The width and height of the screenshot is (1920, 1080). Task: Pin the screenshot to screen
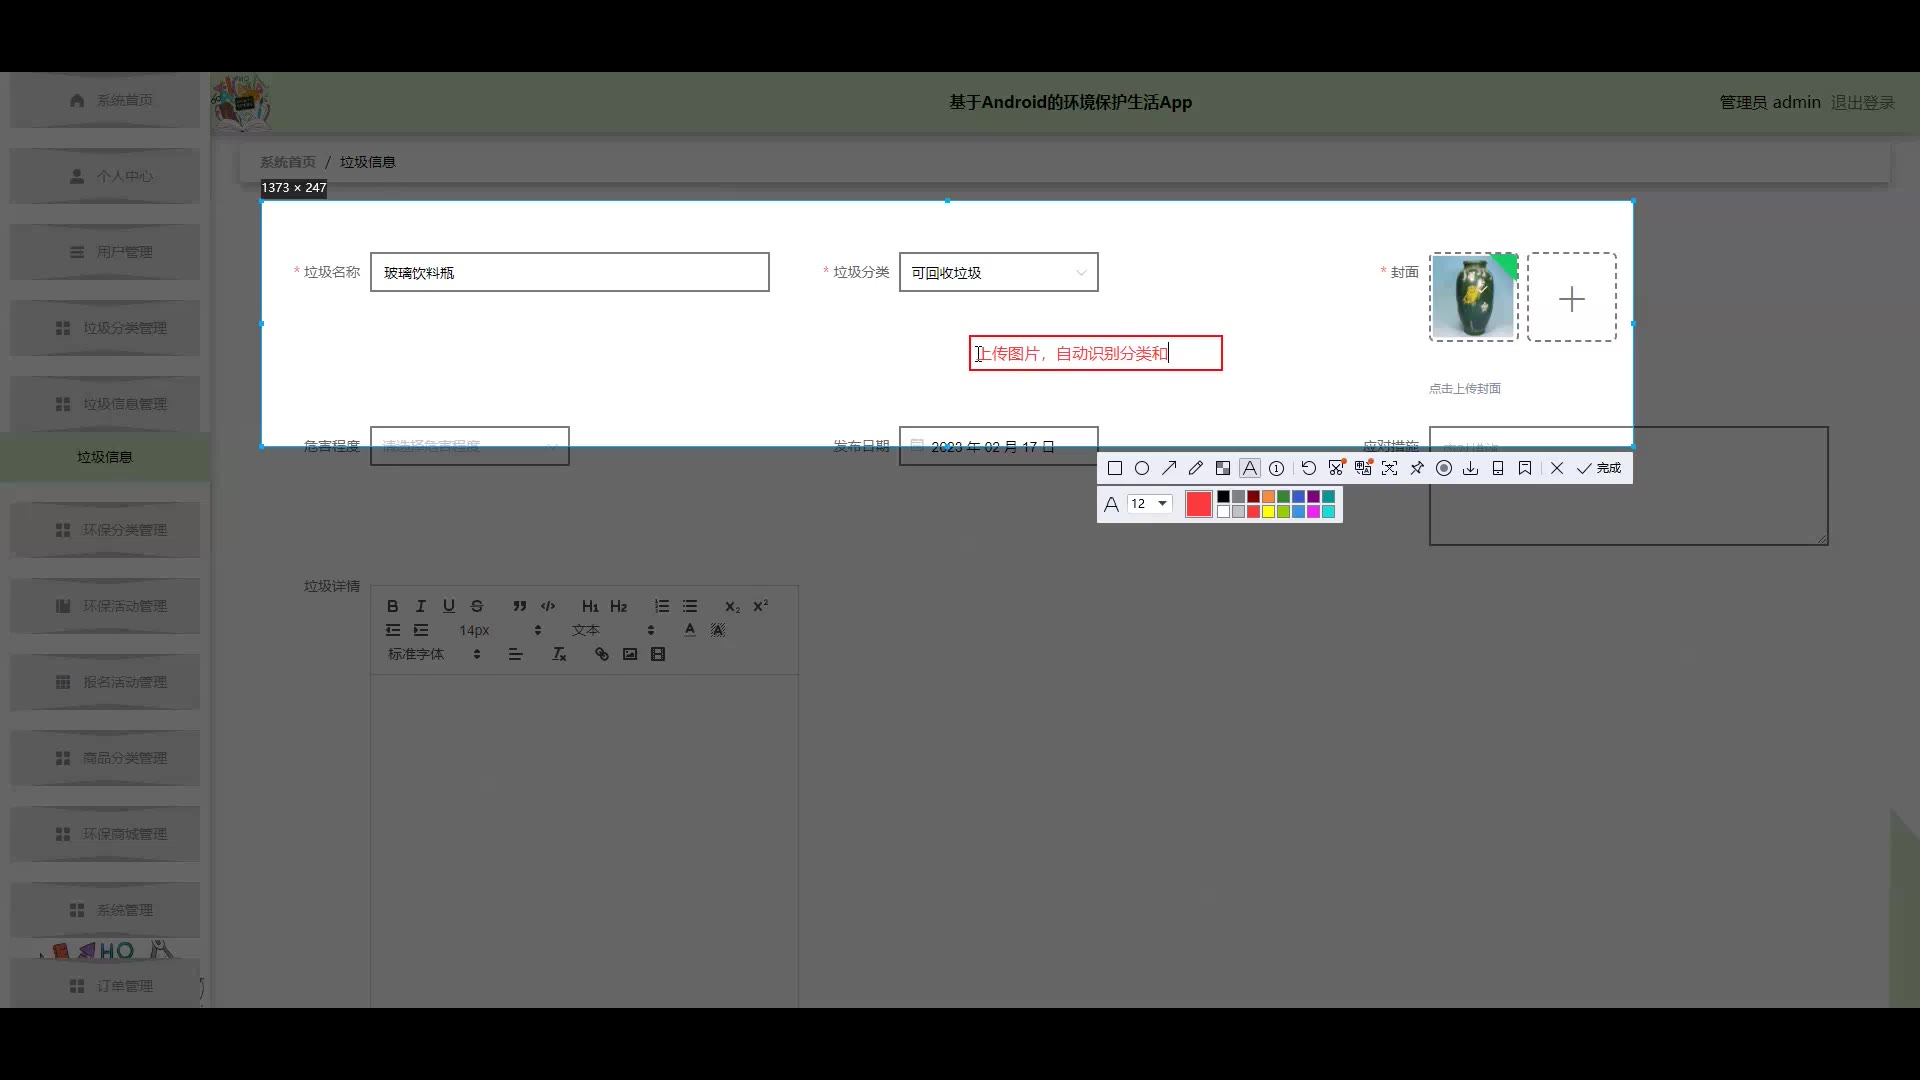pos(1417,468)
